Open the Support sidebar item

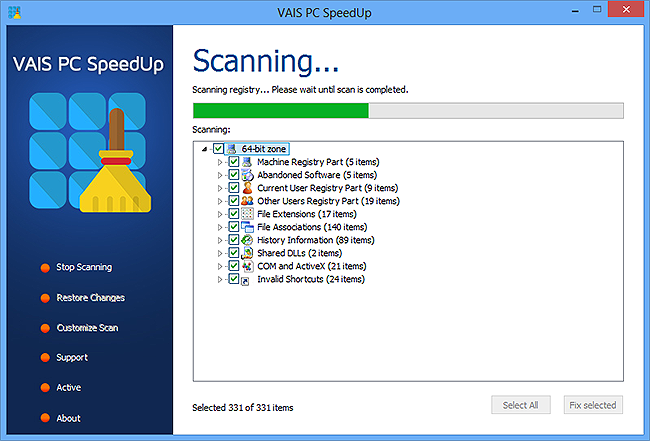(x=72, y=358)
